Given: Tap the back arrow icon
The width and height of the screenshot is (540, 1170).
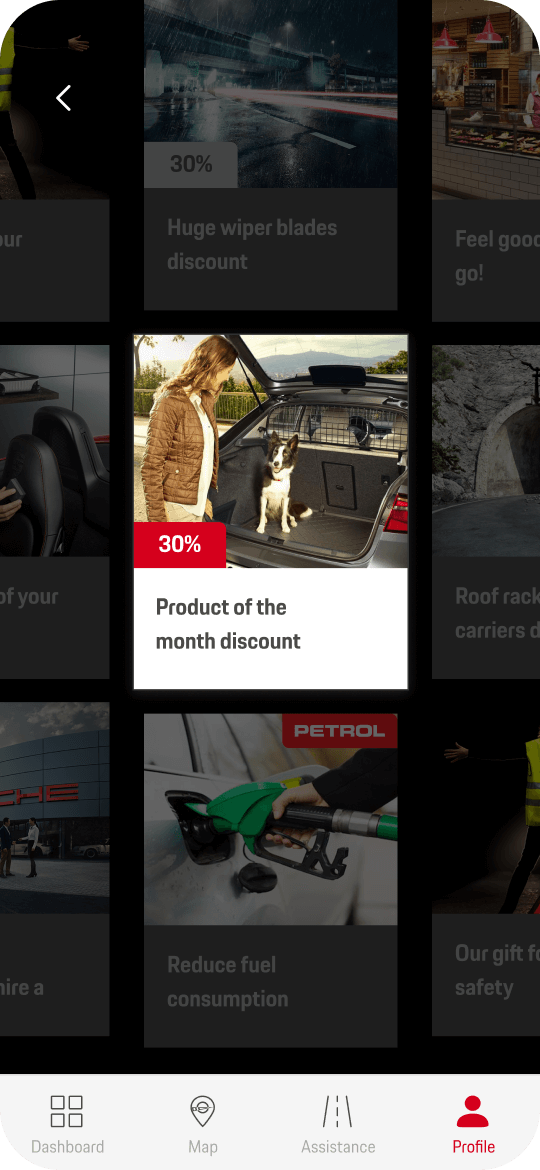Looking at the screenshot, I should click(63, 98).
